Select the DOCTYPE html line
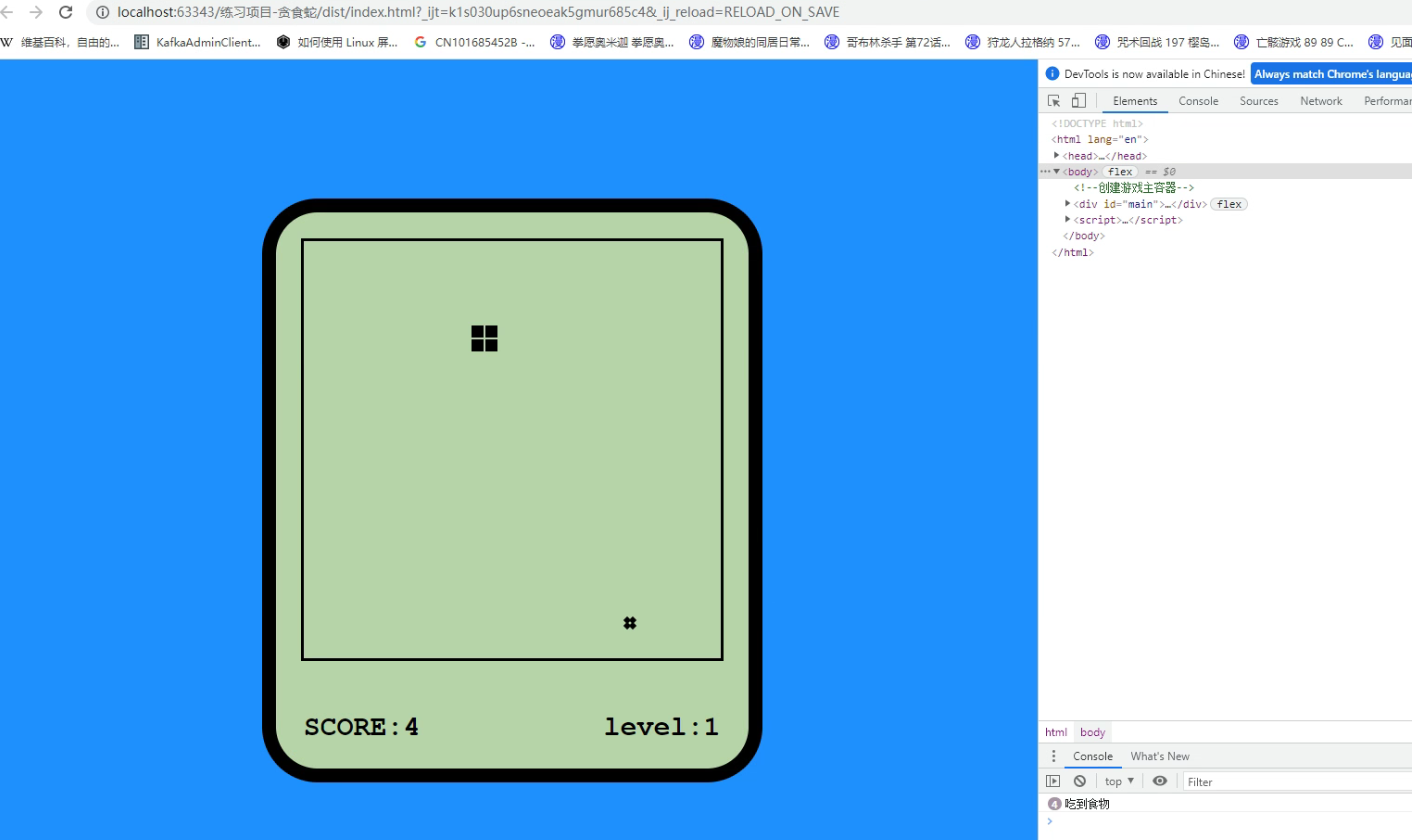Viewport: 1412px width, 840px height. [x=1097, y=124]
